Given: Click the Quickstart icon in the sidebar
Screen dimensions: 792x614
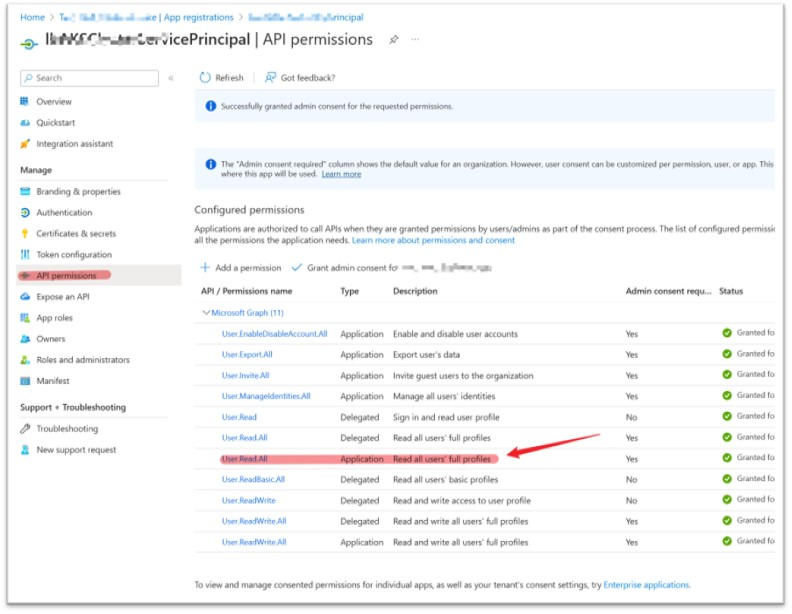Looking at the screenshot, I should point(26,123).
